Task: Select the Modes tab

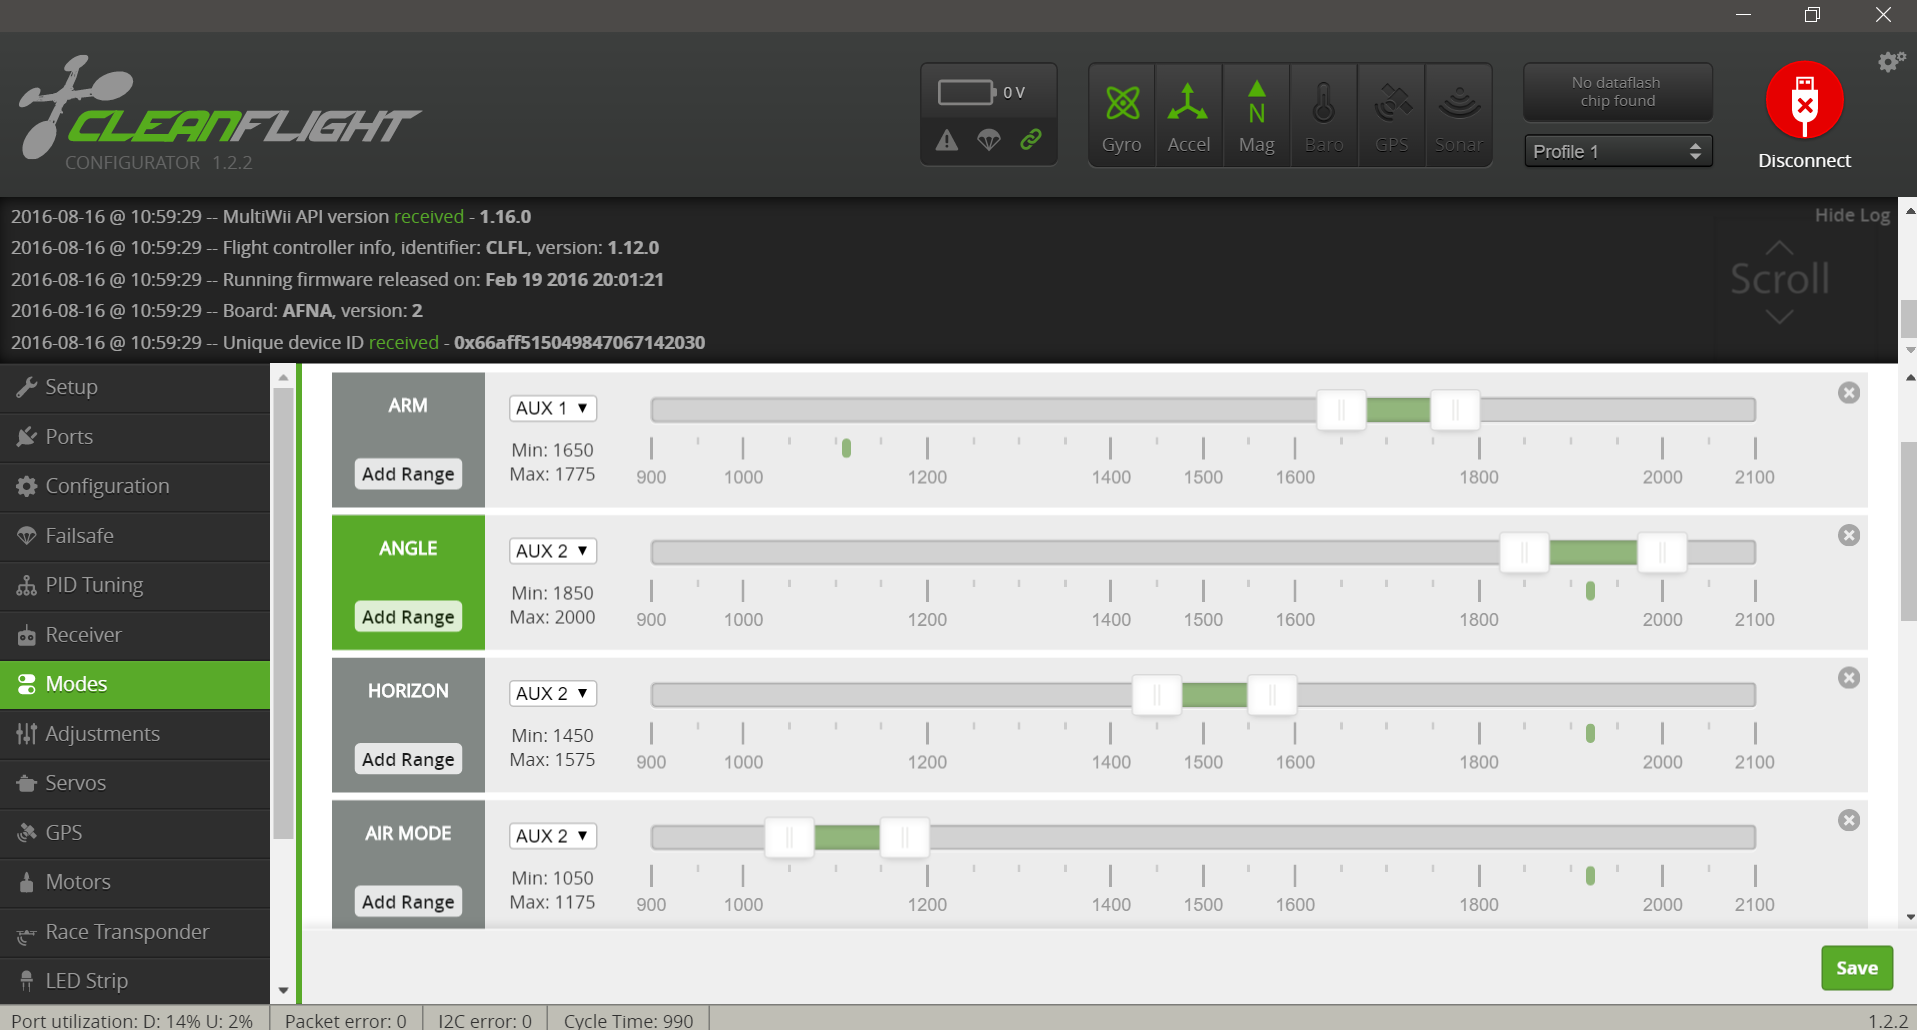Action: (135, 684)
